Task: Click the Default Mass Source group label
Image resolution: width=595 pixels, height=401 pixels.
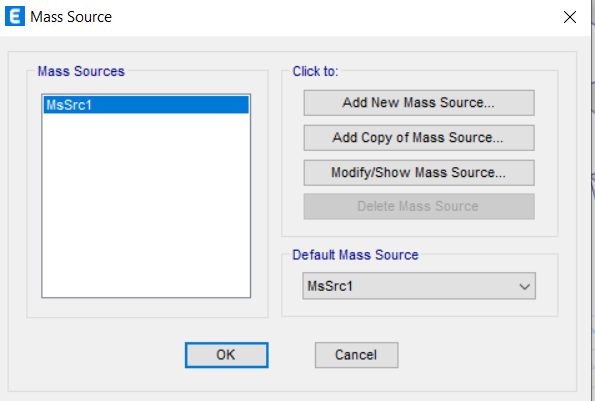Action: [355, 255]
